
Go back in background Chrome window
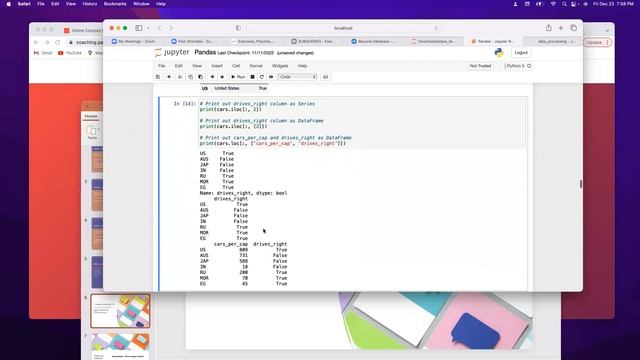click(36, 42)
